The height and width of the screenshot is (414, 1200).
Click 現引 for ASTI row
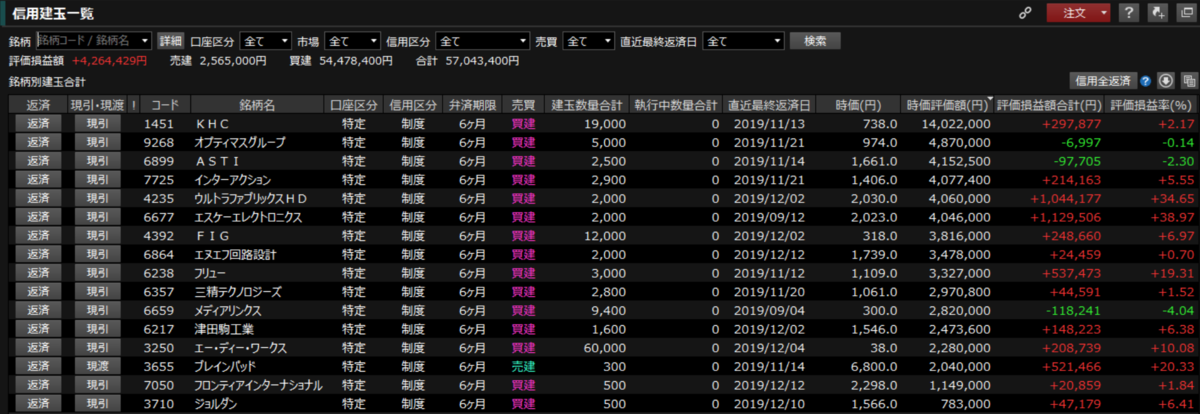tap(98, 161)
